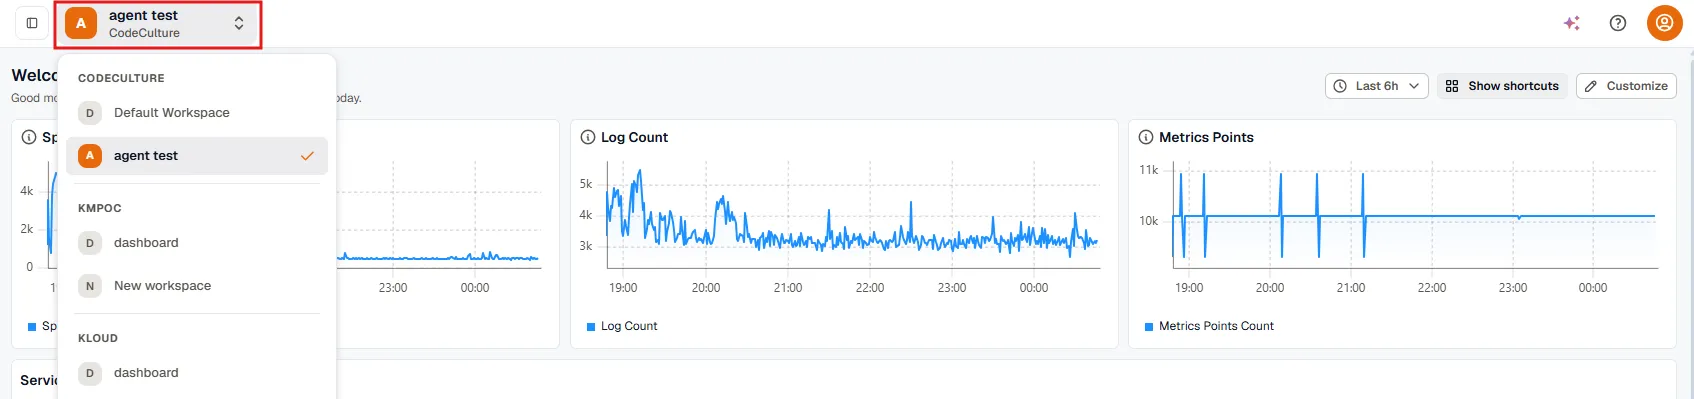The width and height of the screenshot is (1694, 399).
Task: Select the checked agent test workspace item
Action: 197,156
